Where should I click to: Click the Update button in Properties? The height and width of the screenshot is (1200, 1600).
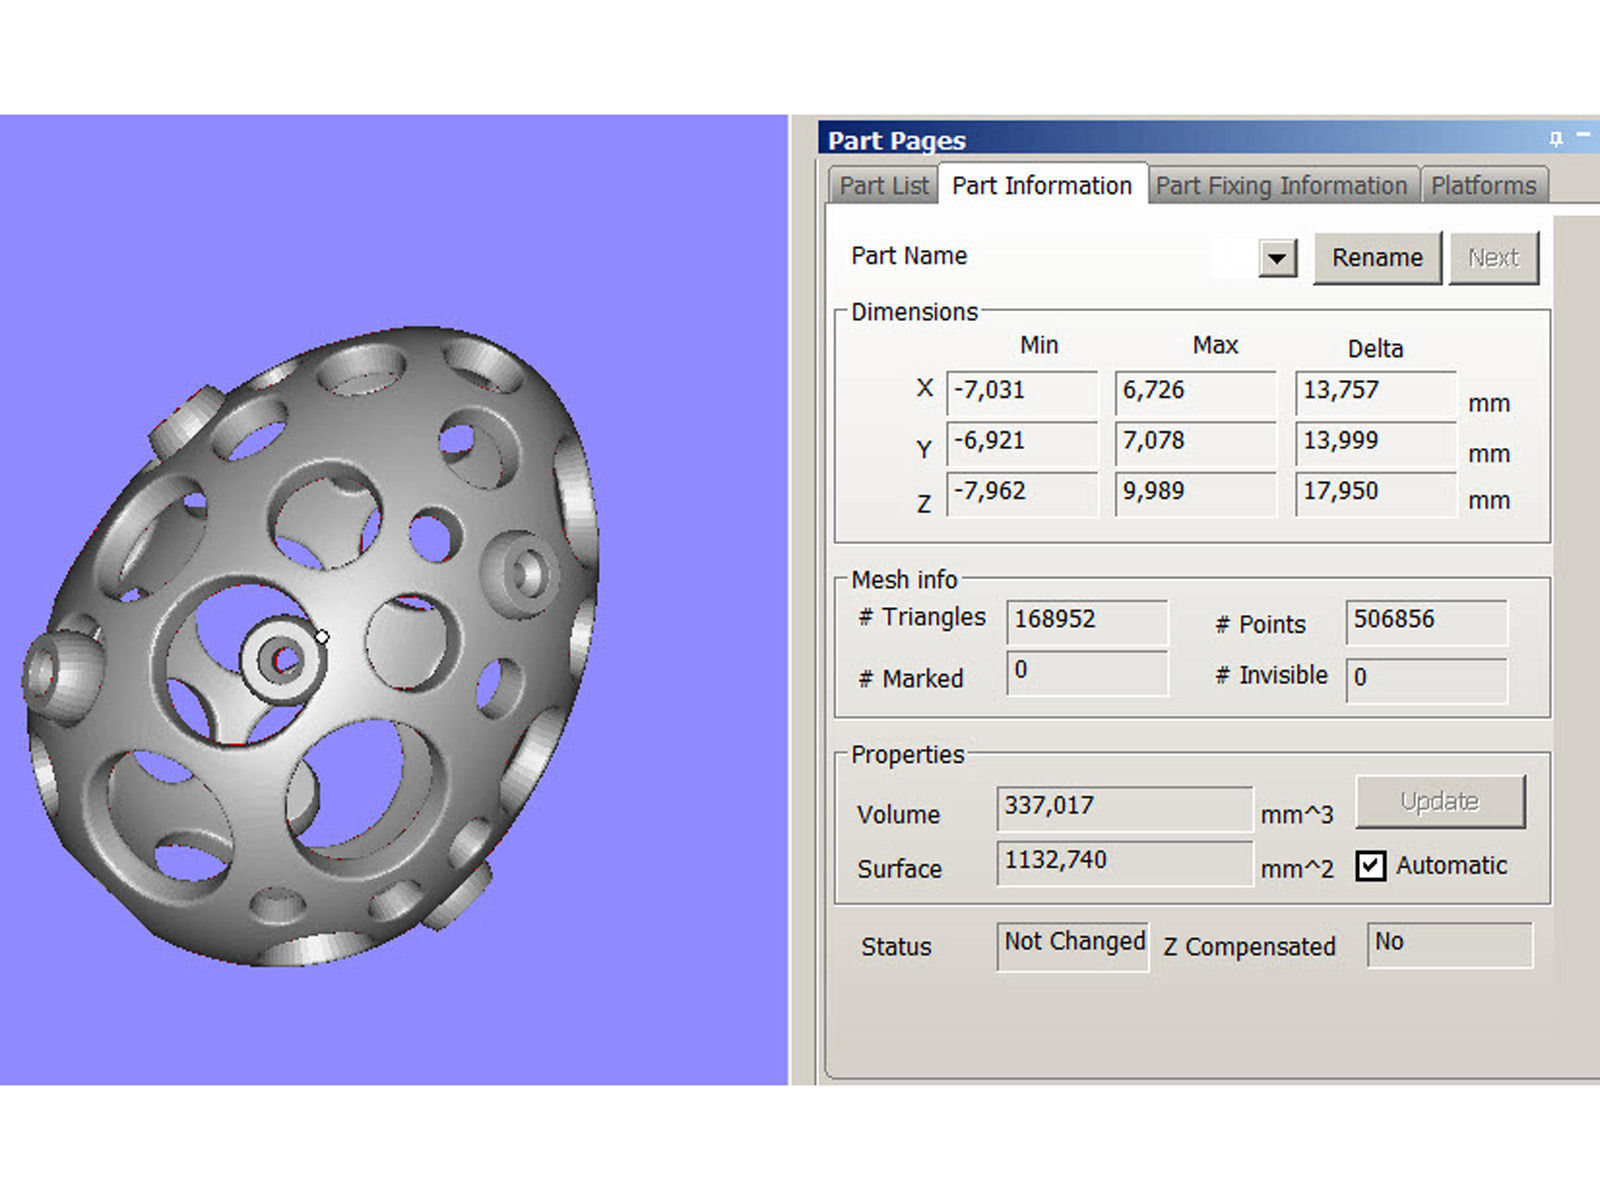(1440, 801)
